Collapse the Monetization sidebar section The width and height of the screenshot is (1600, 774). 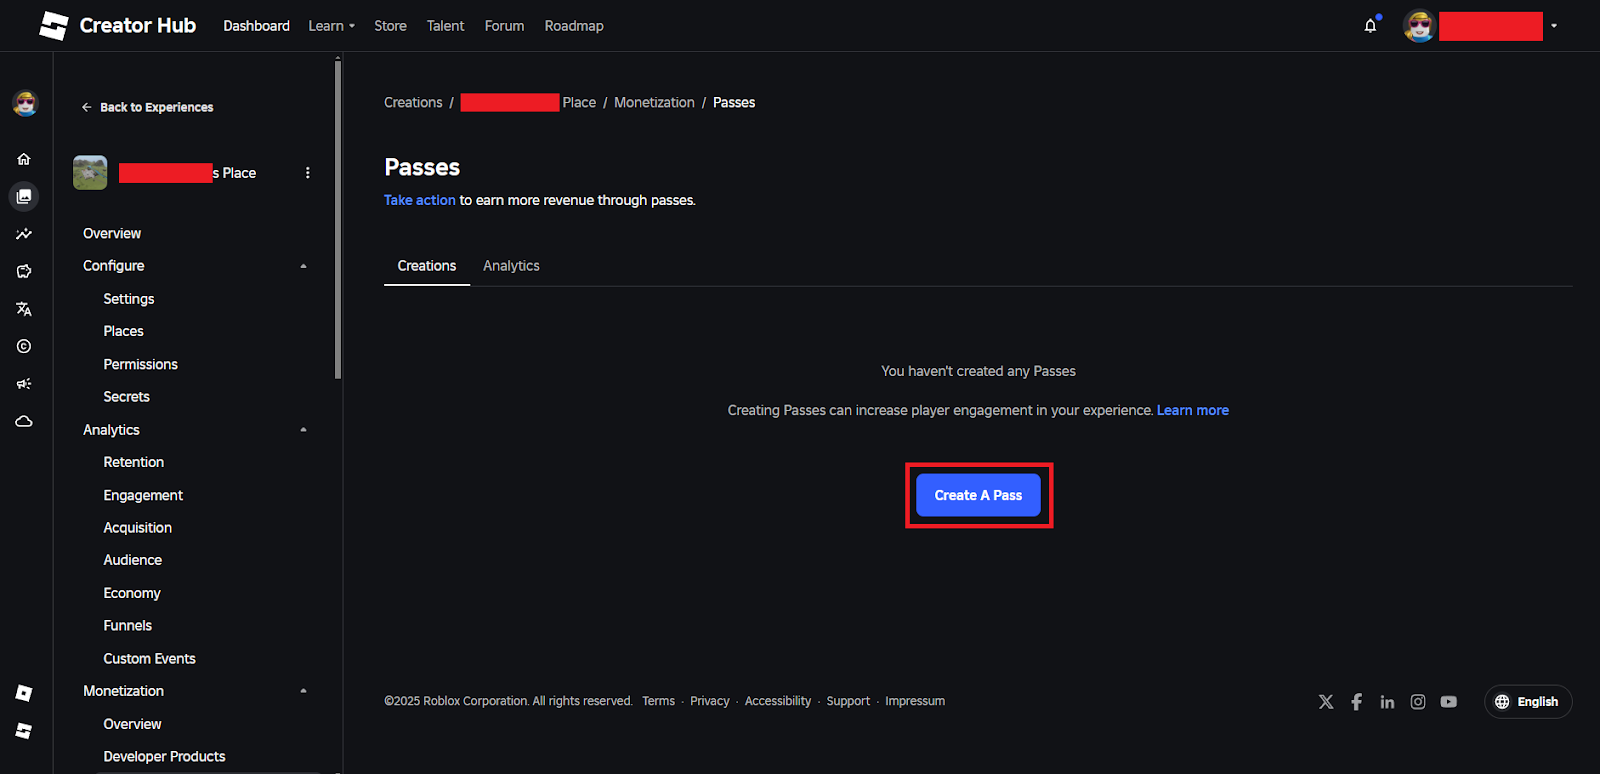(304, 691)
